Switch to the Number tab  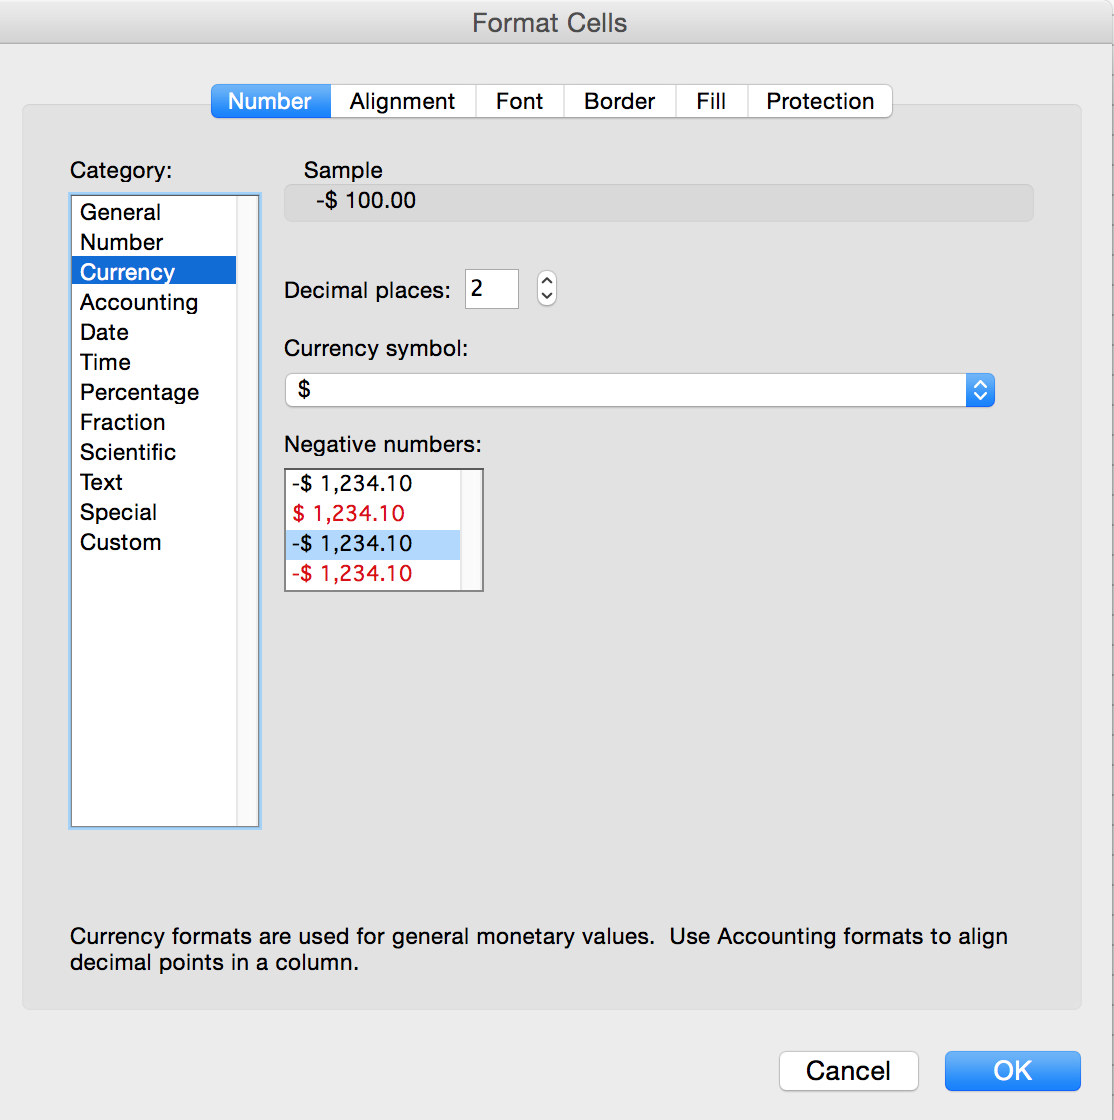point(271,101)
